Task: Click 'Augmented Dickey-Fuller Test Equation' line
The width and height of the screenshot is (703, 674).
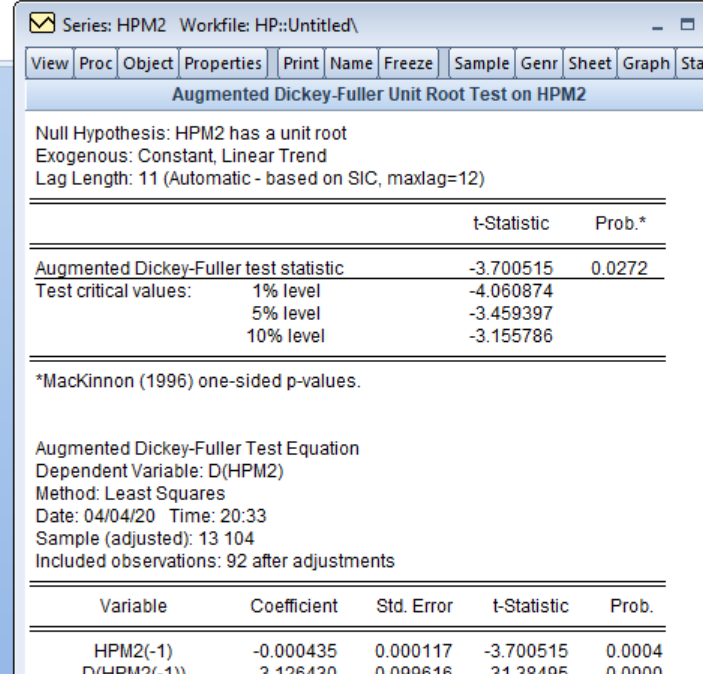Action: tap(197, 448)
